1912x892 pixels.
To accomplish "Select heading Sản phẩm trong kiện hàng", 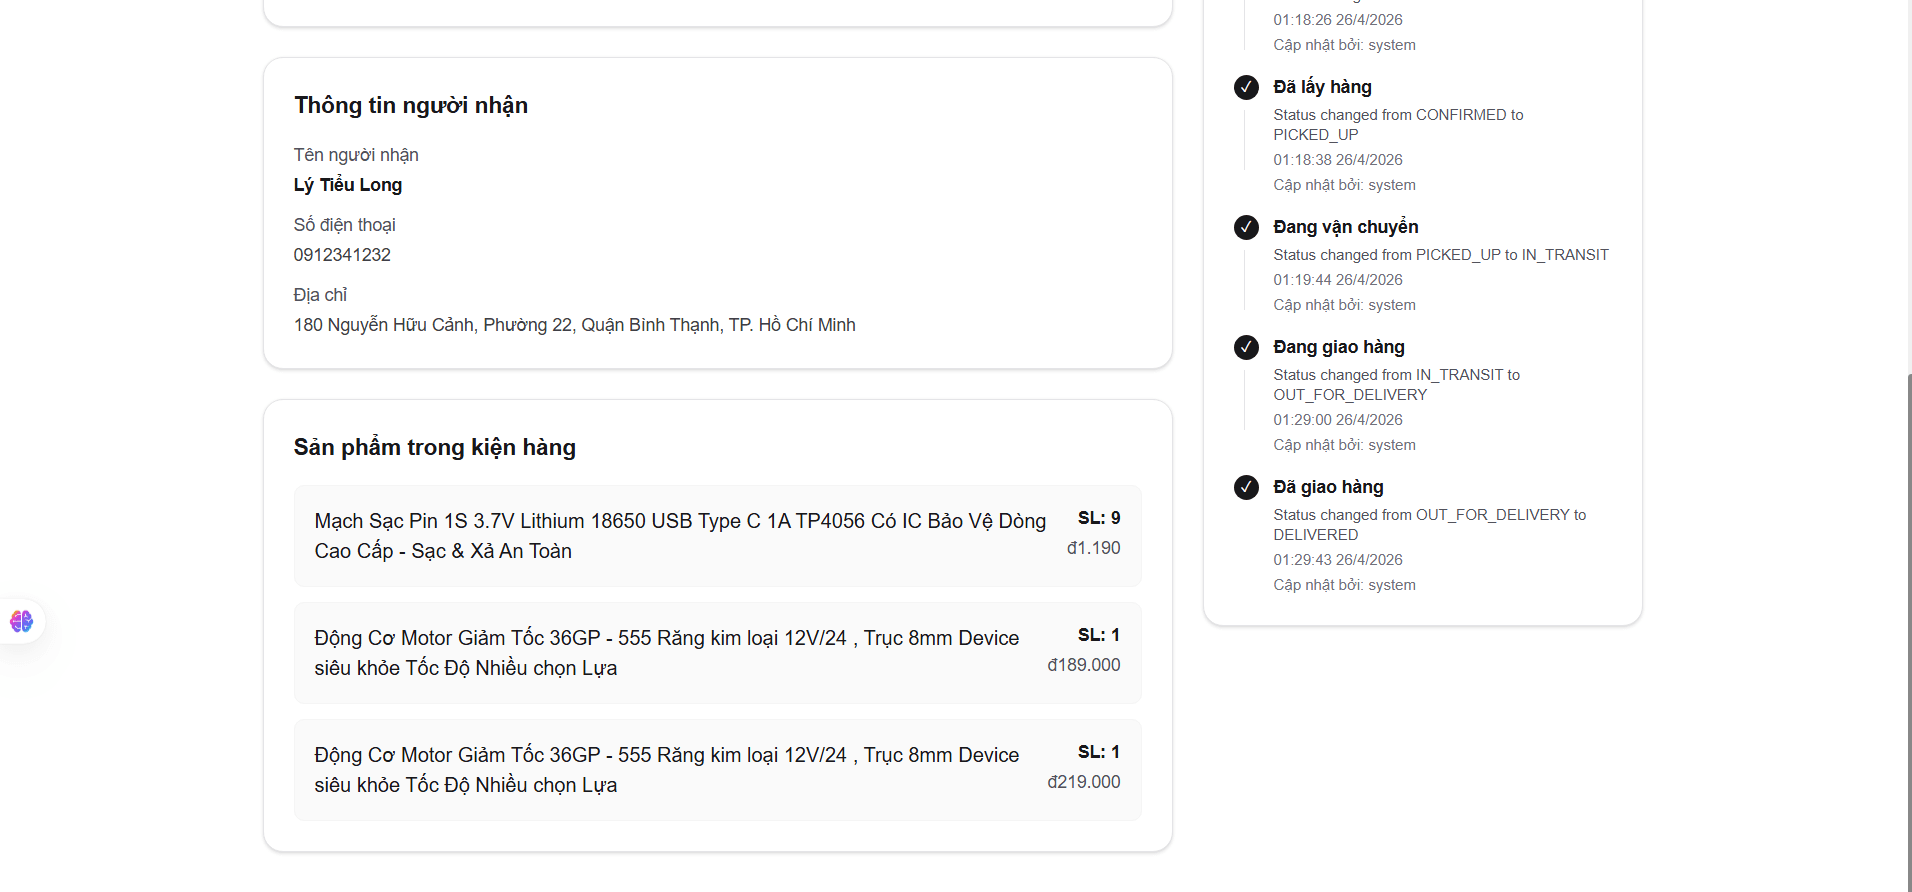I will (435, 447).
